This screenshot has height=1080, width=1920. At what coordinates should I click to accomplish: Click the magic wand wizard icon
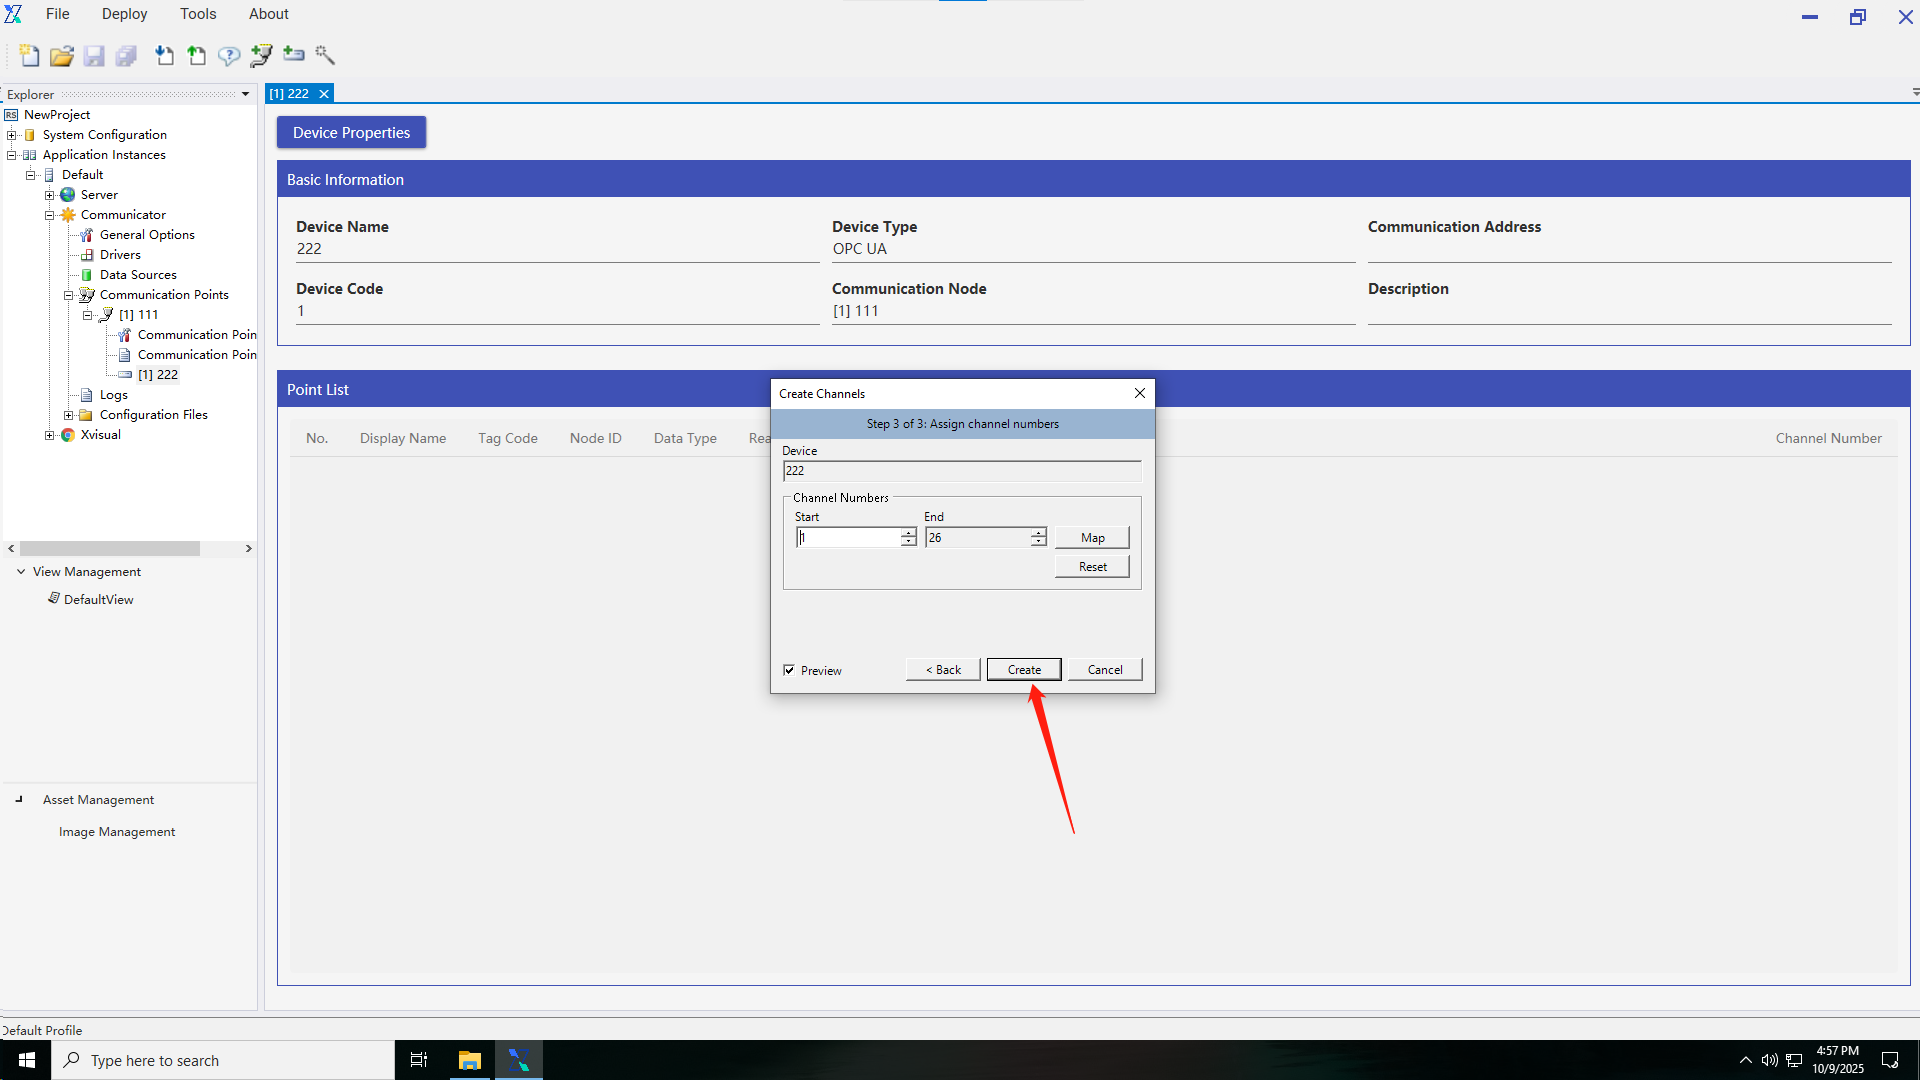click(x=325, y=55)
